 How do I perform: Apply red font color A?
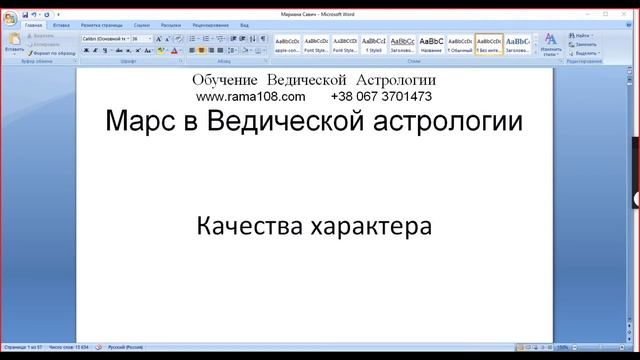pyautogui.click(x=174, y=51)
